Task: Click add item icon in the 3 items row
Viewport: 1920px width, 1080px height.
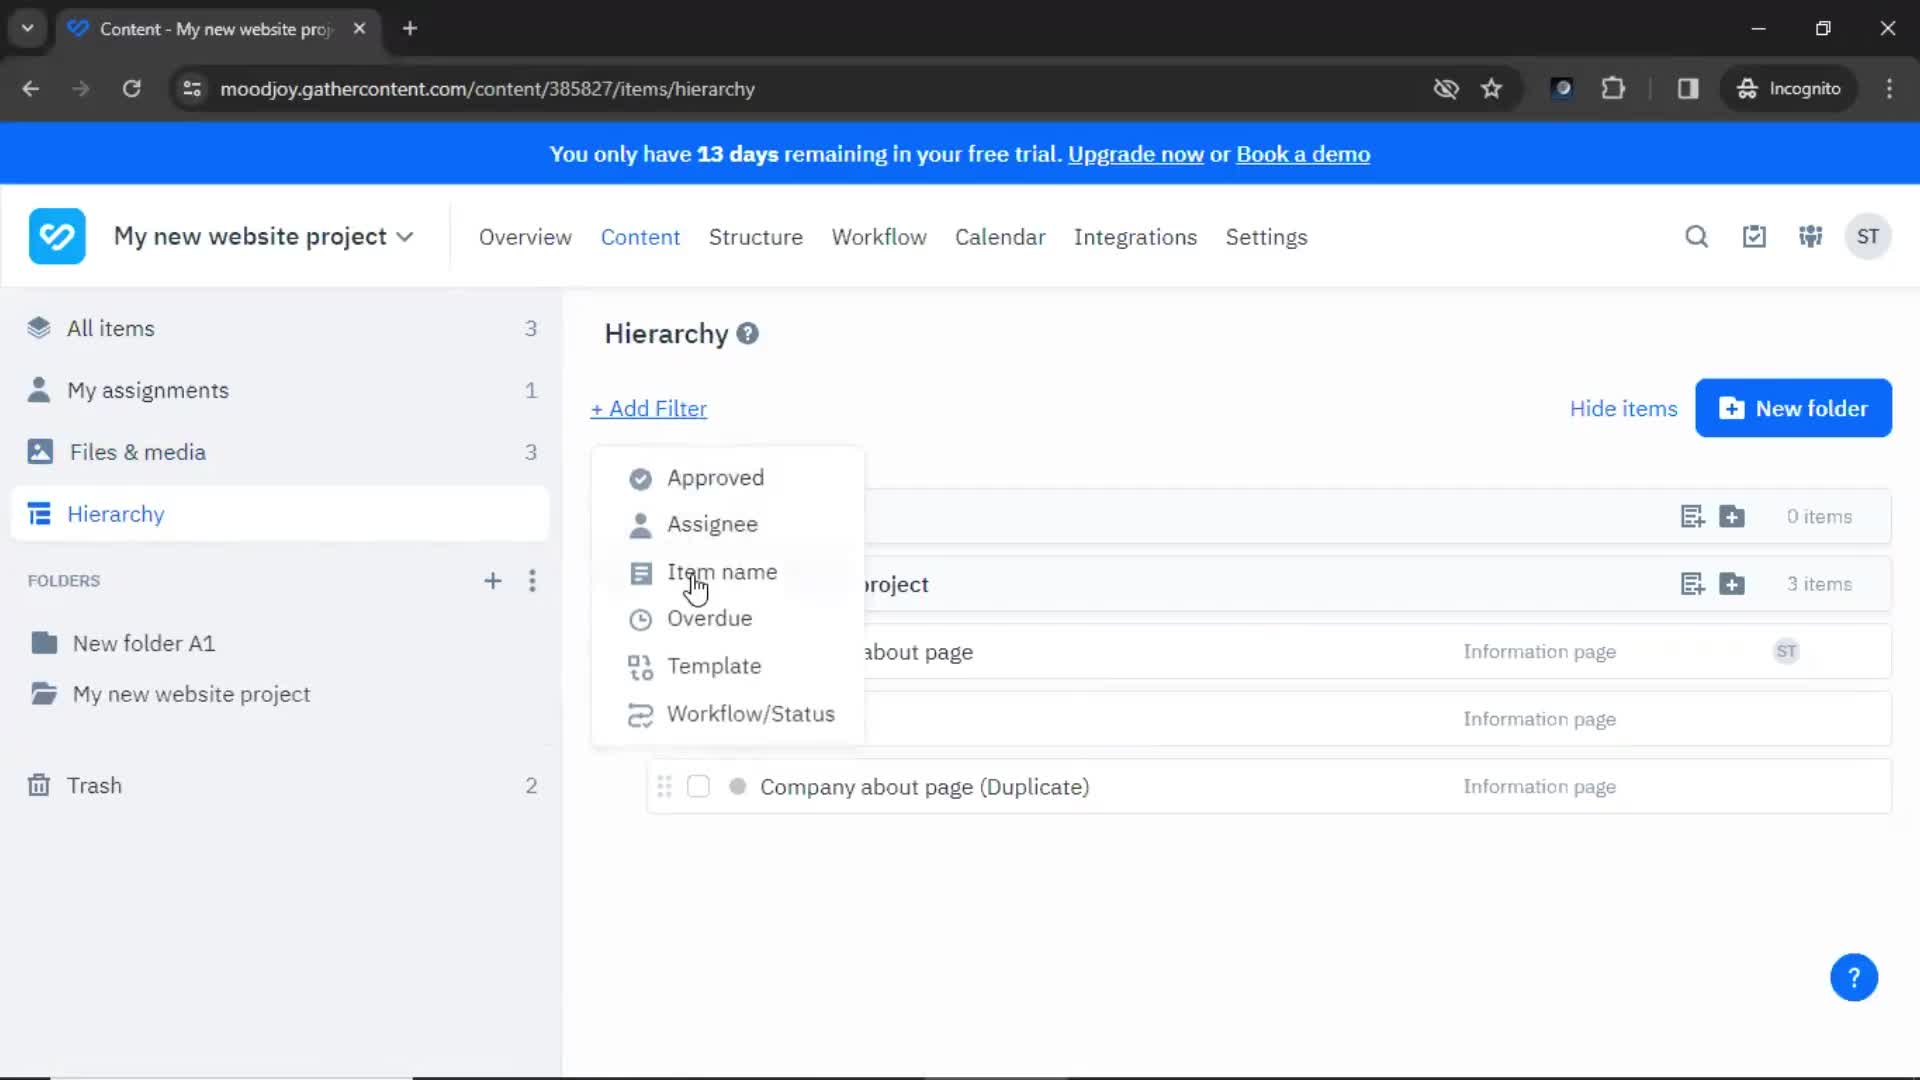Action: point(1692,584)
